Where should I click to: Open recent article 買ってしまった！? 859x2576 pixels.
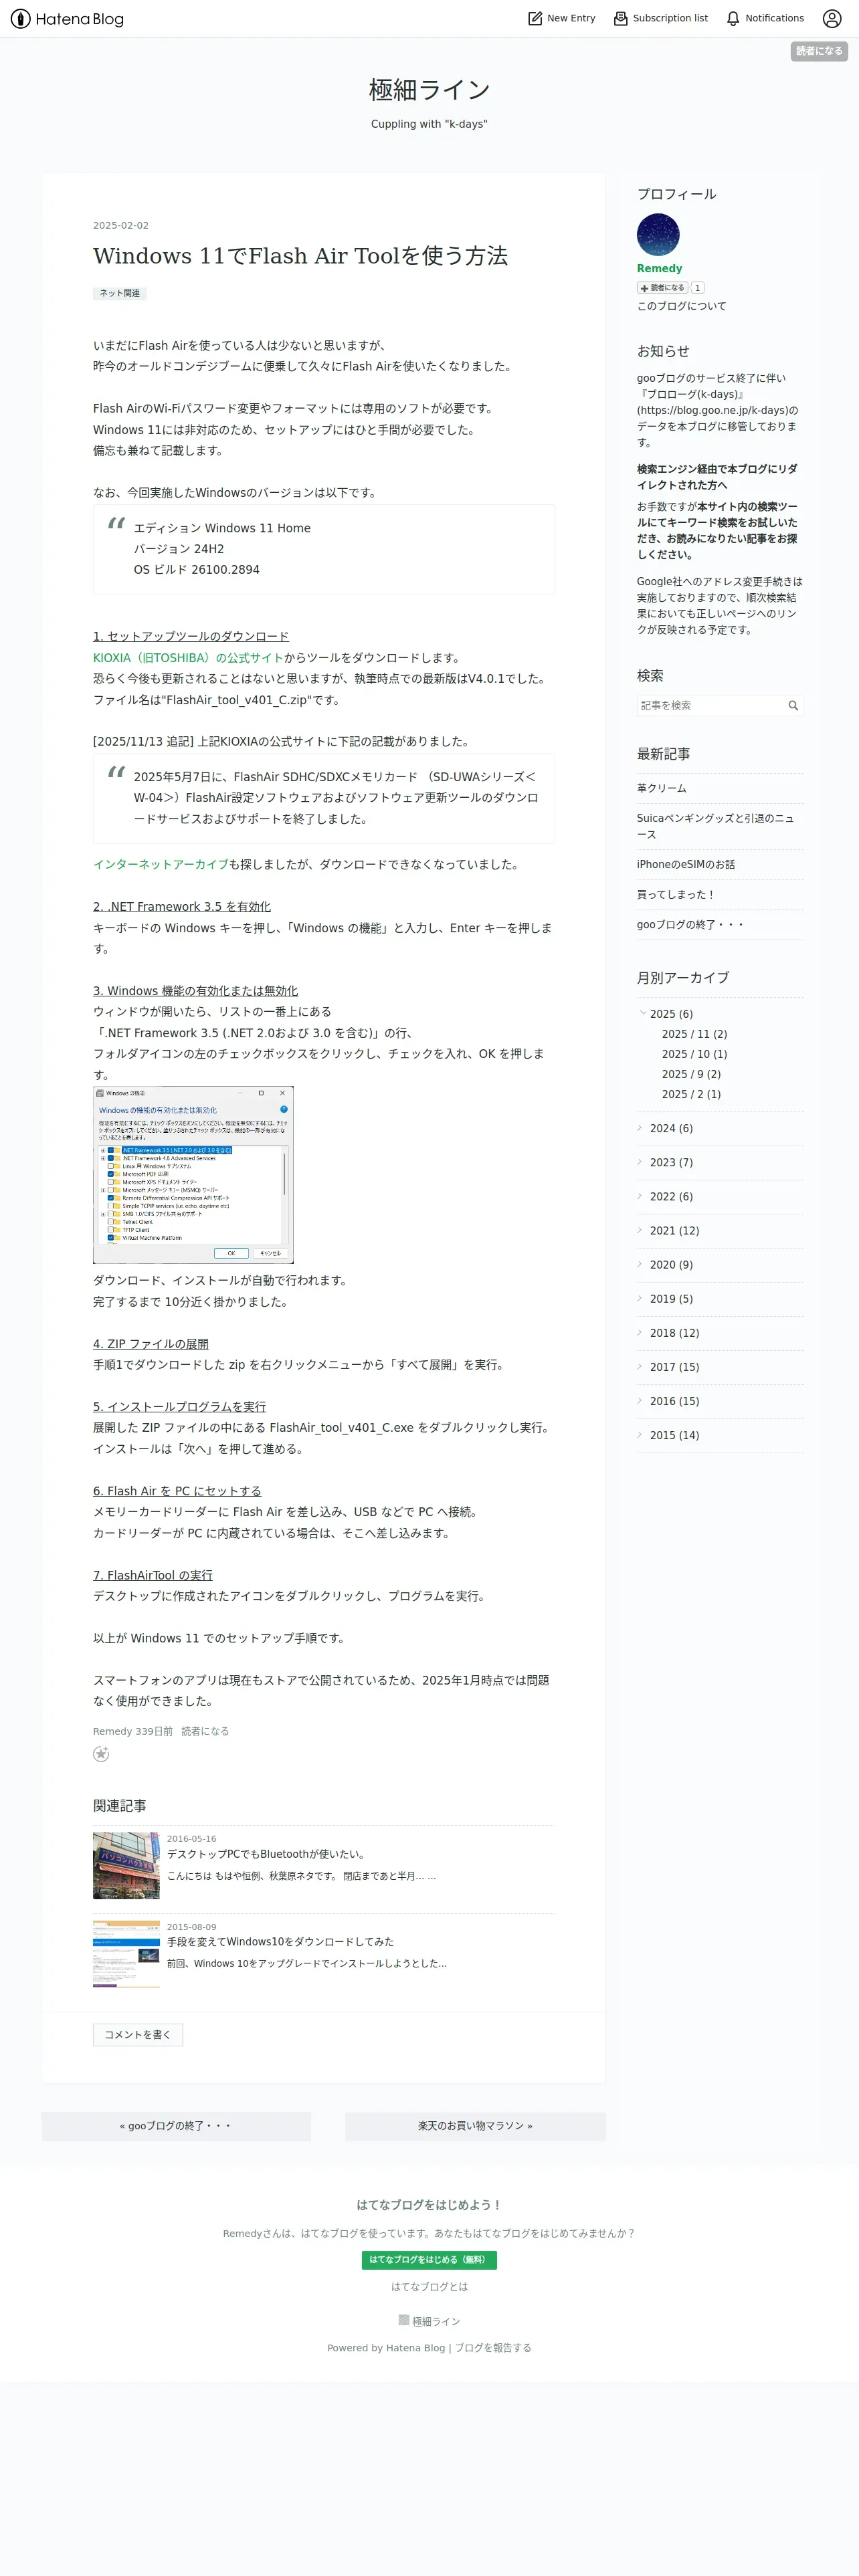676,895
